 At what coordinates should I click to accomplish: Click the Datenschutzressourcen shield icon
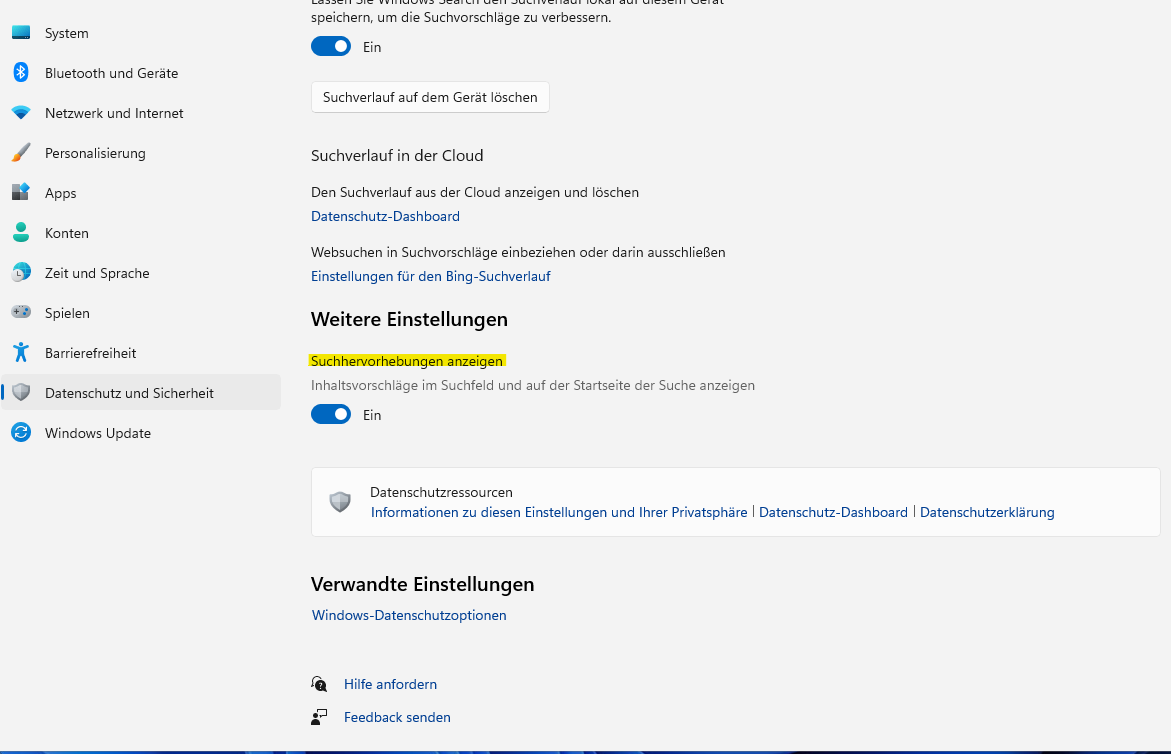[340, 501]
